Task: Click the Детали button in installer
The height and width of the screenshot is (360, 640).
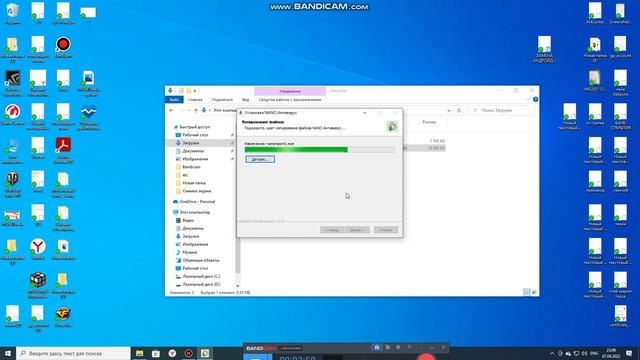Action: click(260, 159)
